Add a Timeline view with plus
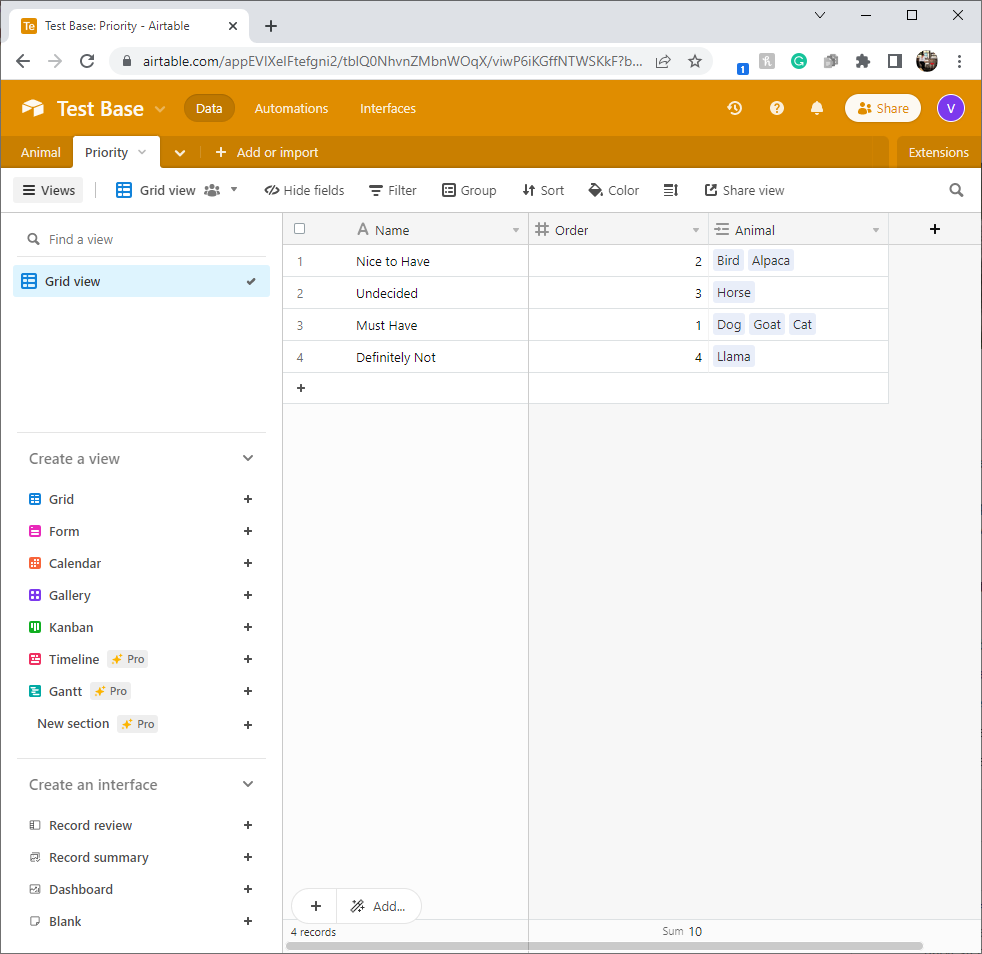This screenshot has height=954, width=982. point(248,659)
